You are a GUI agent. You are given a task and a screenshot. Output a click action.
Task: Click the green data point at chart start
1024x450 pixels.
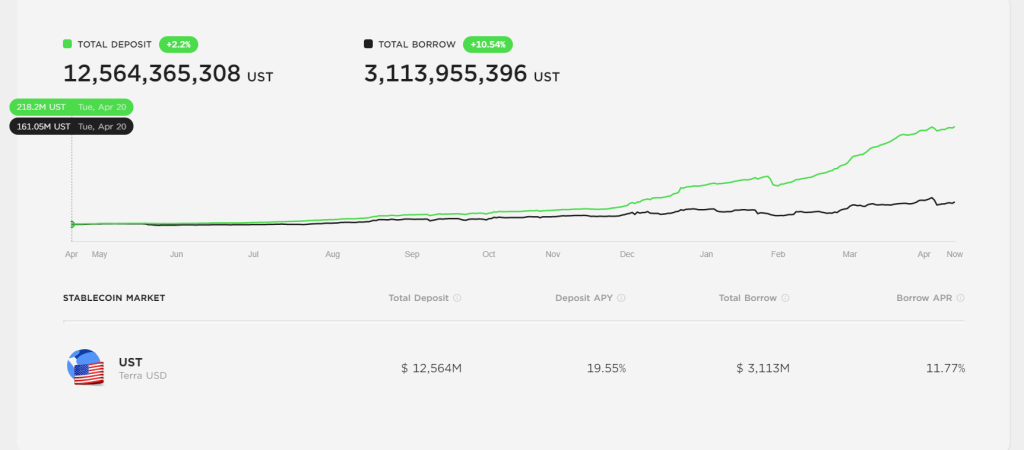72,224
